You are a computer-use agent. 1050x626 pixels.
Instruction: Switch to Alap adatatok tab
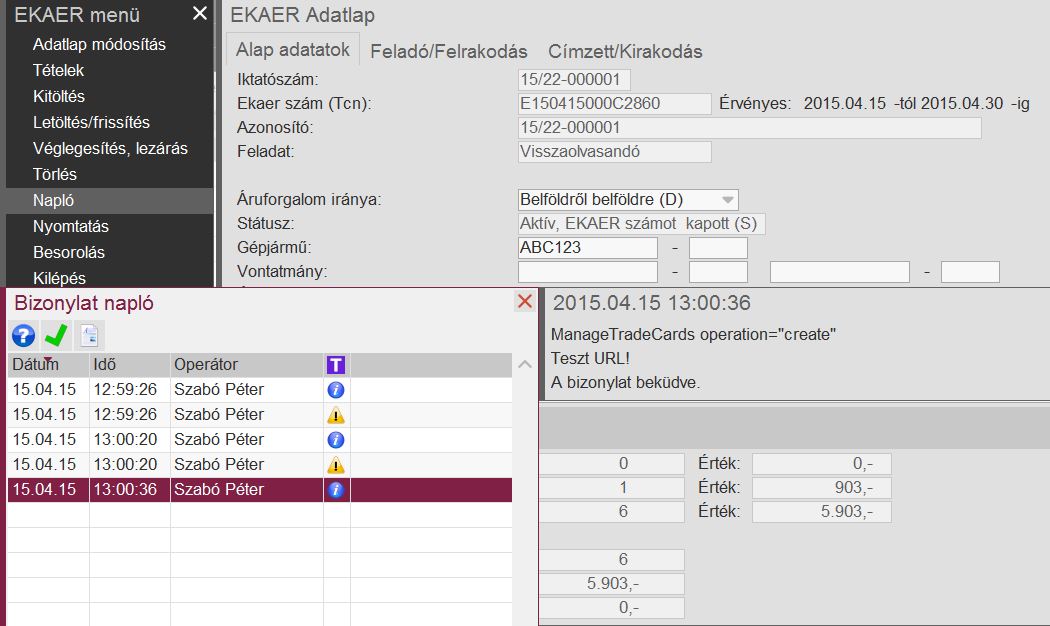pos(293,50)
